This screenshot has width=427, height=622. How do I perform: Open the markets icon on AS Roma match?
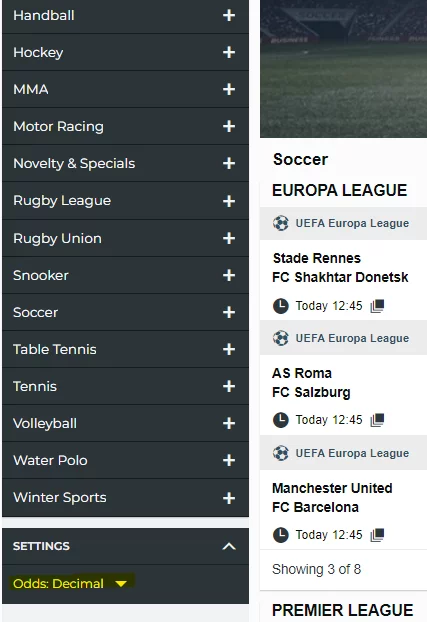pyautogui.click(x=377, y=420)
